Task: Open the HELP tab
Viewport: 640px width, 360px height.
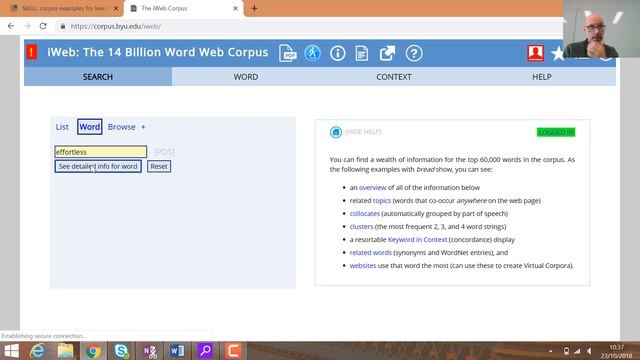Action: click(542, 77)
